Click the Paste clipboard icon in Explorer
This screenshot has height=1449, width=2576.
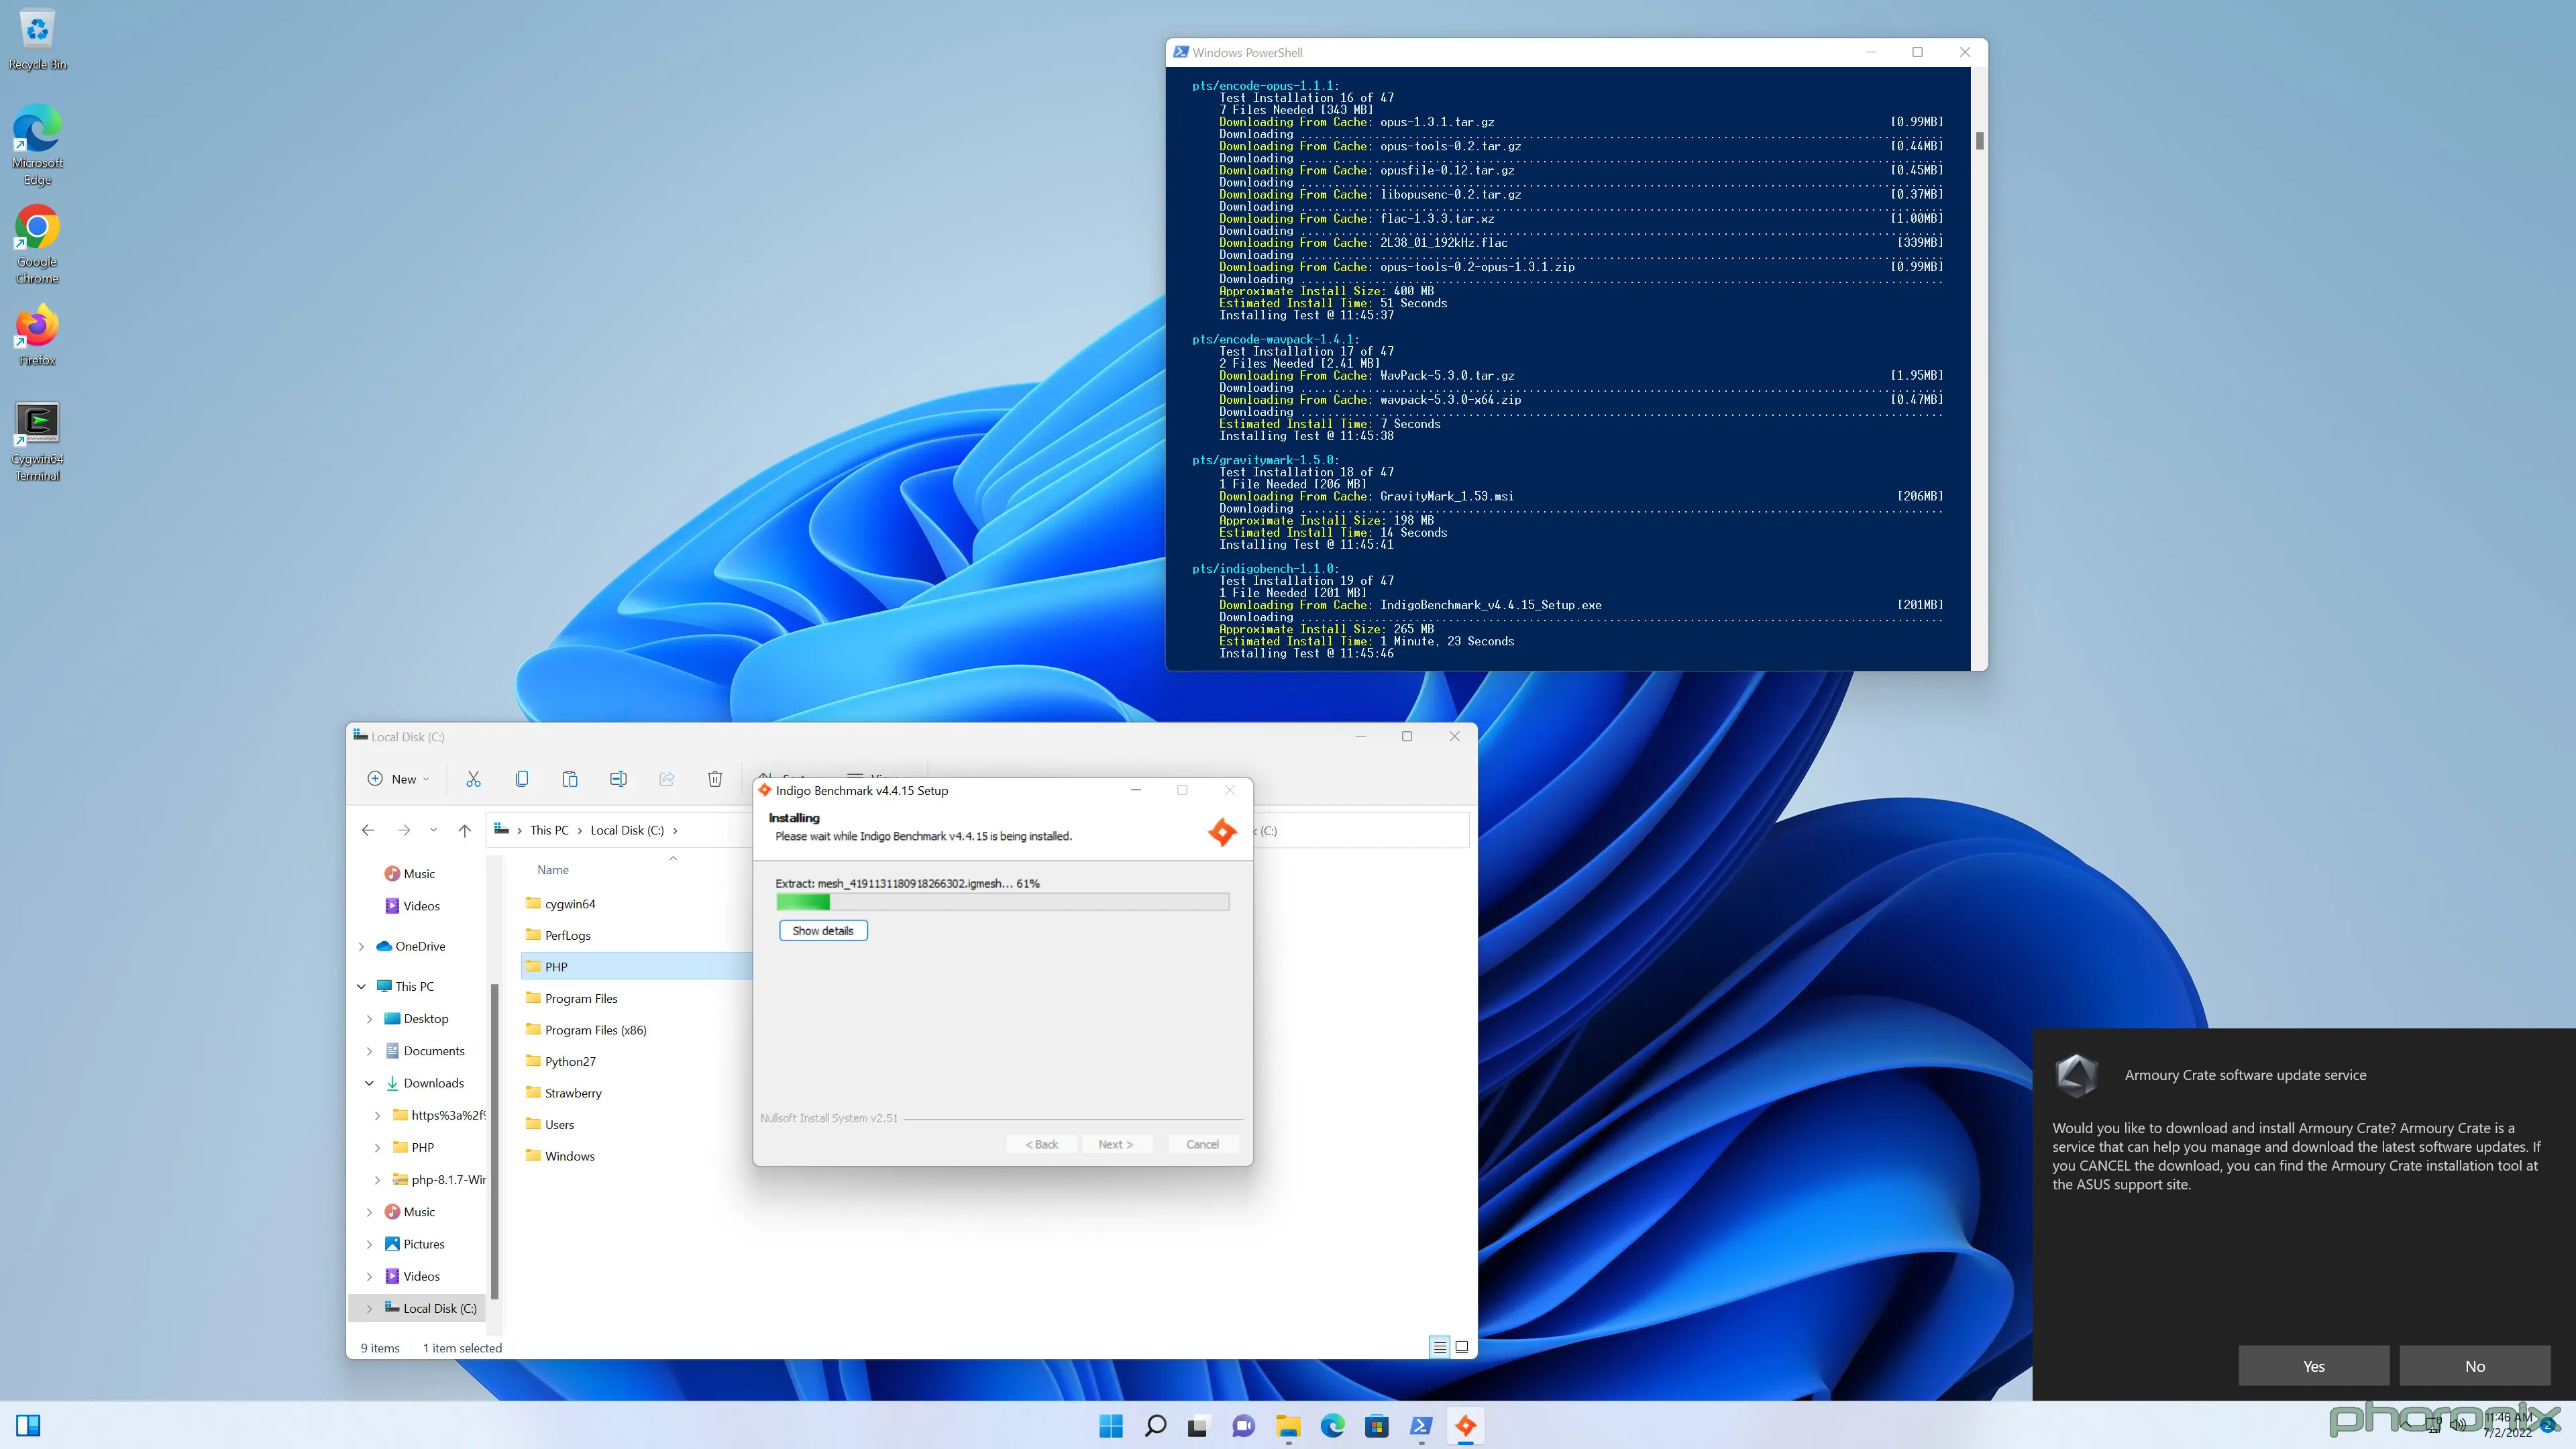[570, 779]
